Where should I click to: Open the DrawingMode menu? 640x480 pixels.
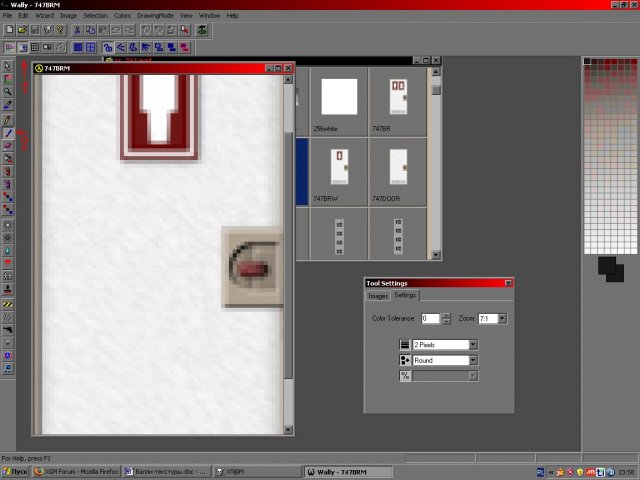point(155,16)
